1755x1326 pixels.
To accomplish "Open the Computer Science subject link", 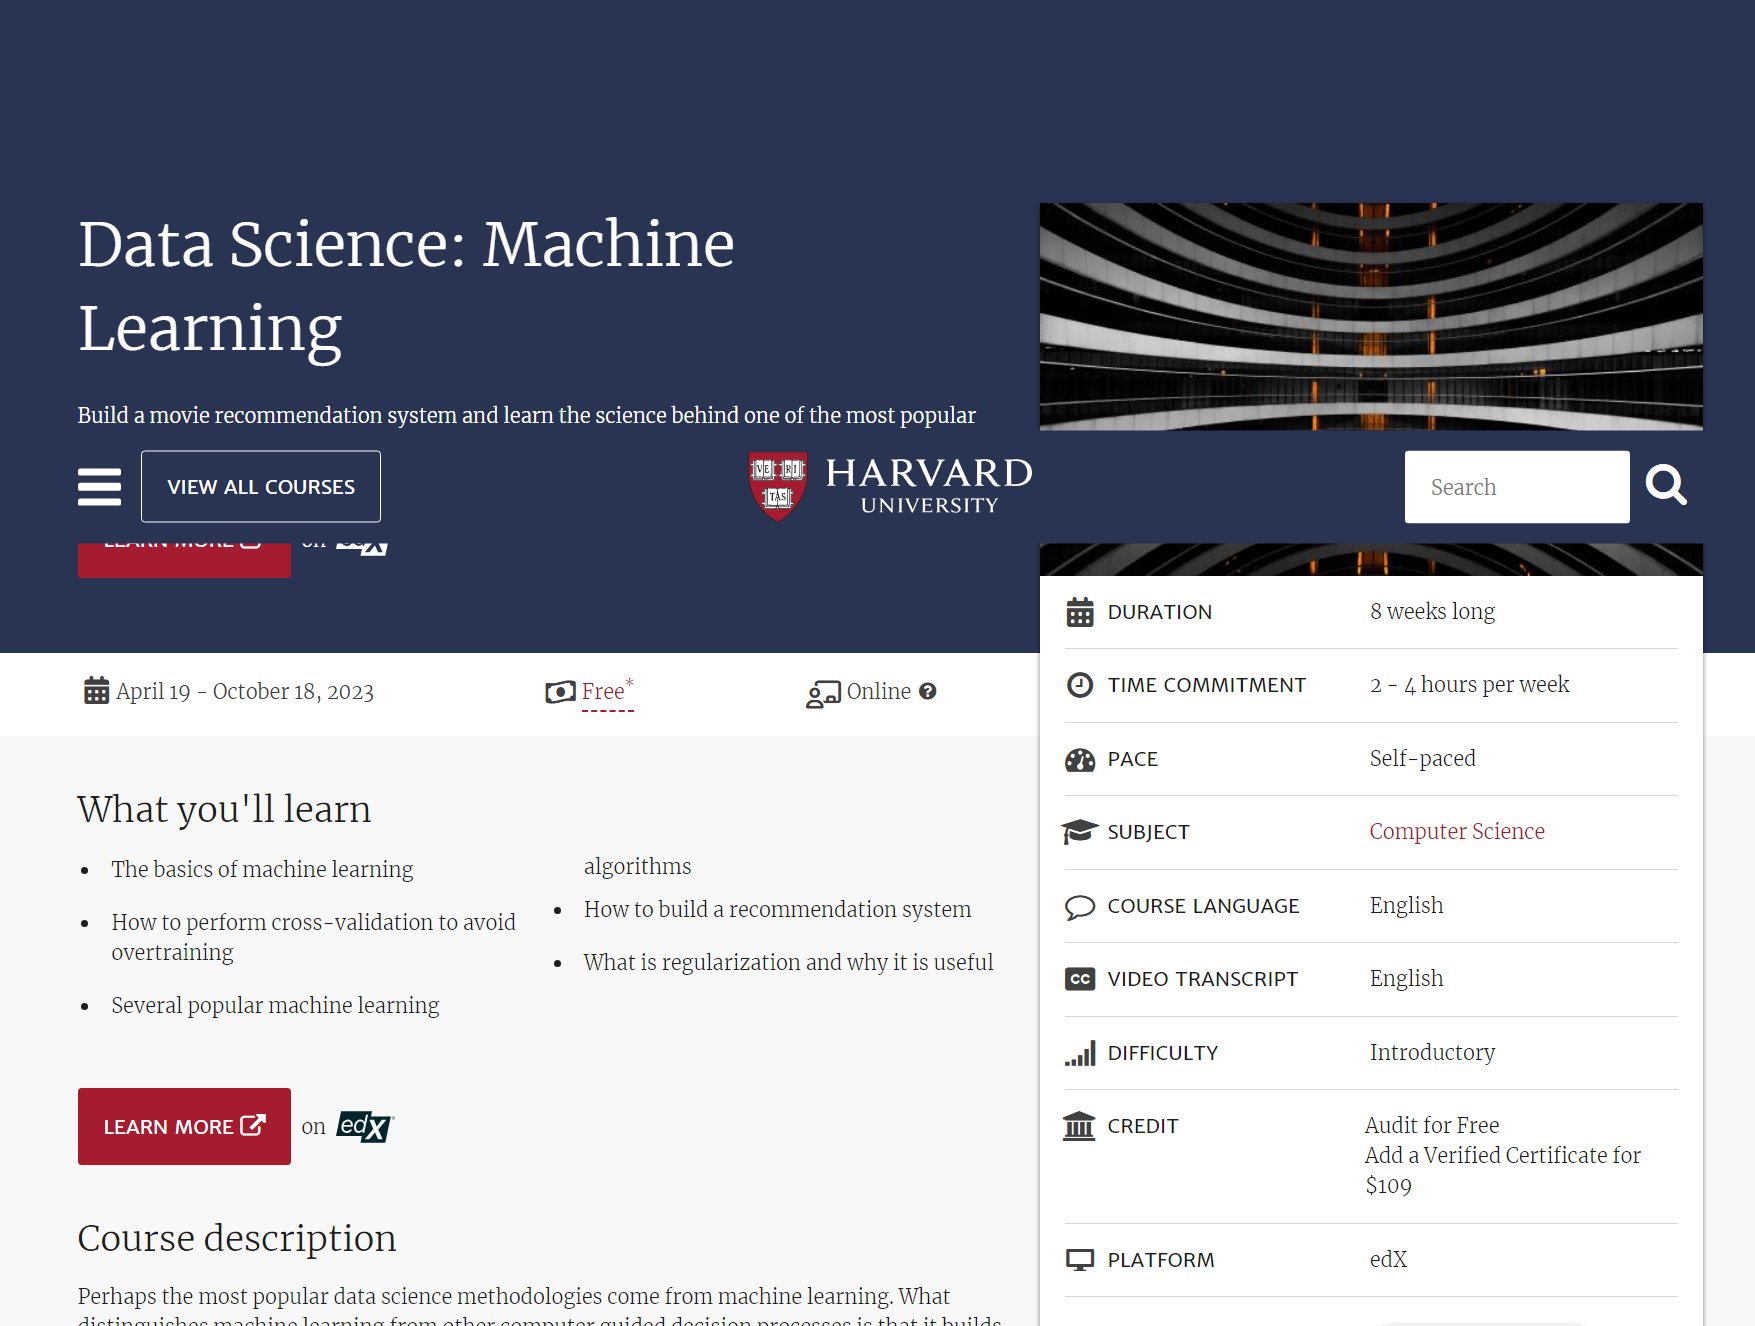I will click(1457, 831).
